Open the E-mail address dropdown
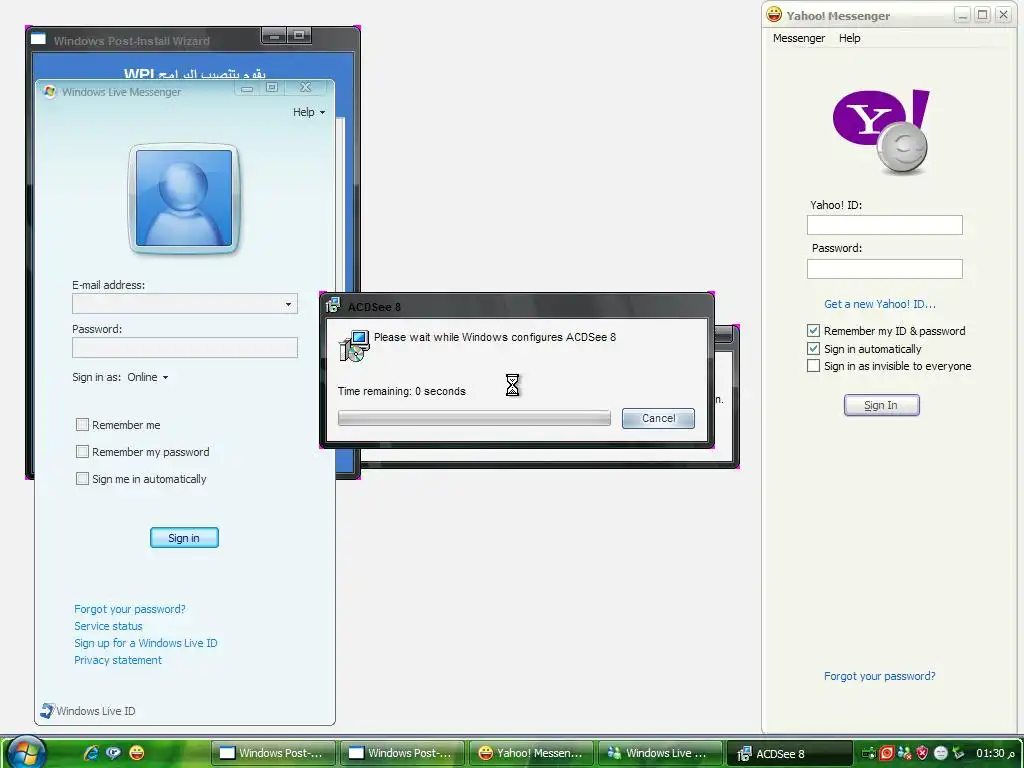1024x768 pixels. (x=288, y=304)
